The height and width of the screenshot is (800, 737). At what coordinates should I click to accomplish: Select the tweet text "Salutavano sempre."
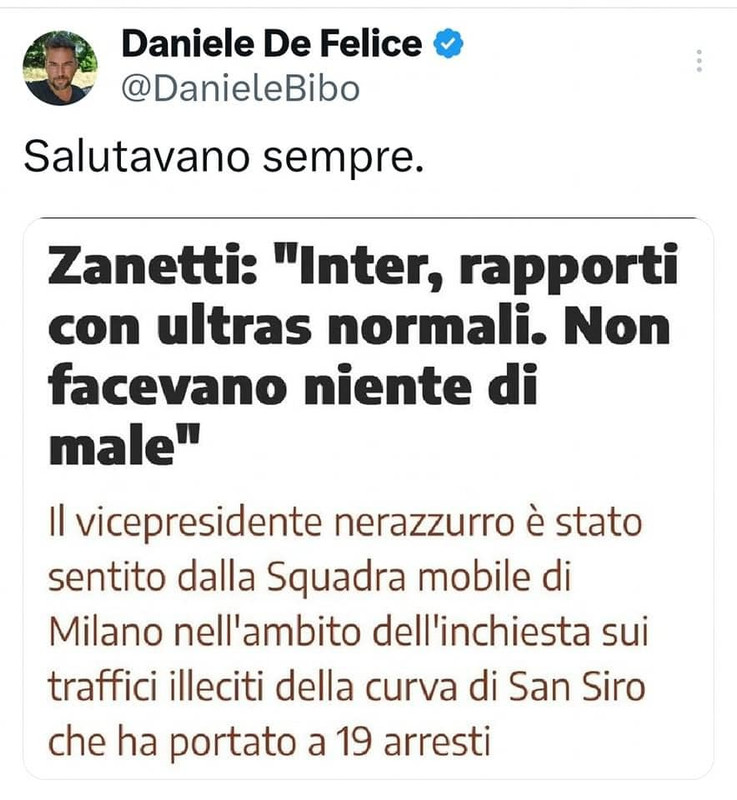(223, 156)
